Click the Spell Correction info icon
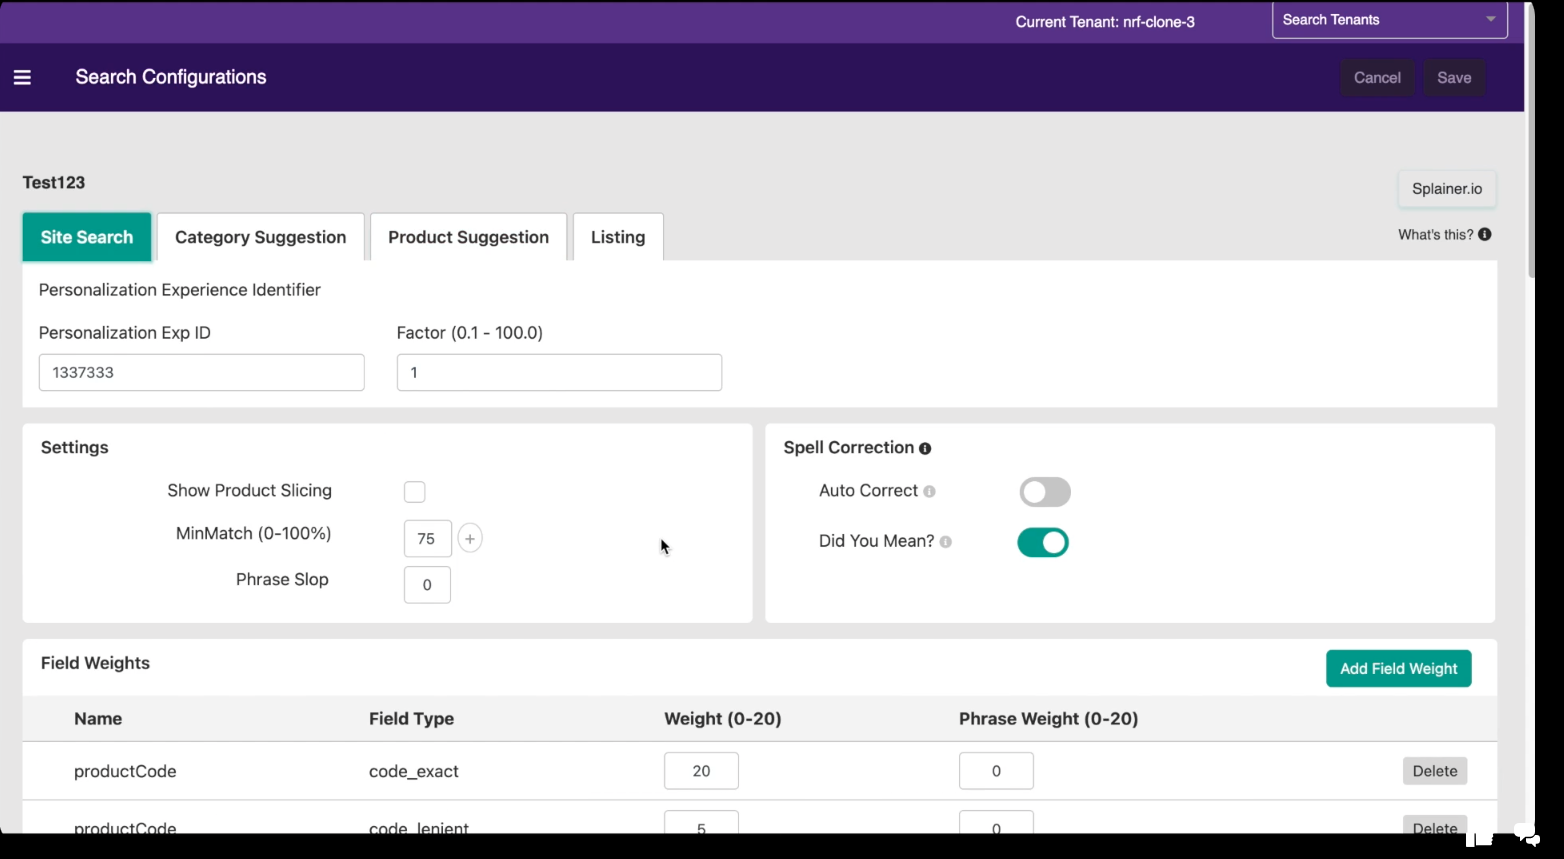The width and height of the screenshot is (1564, 859). point(925,449)
